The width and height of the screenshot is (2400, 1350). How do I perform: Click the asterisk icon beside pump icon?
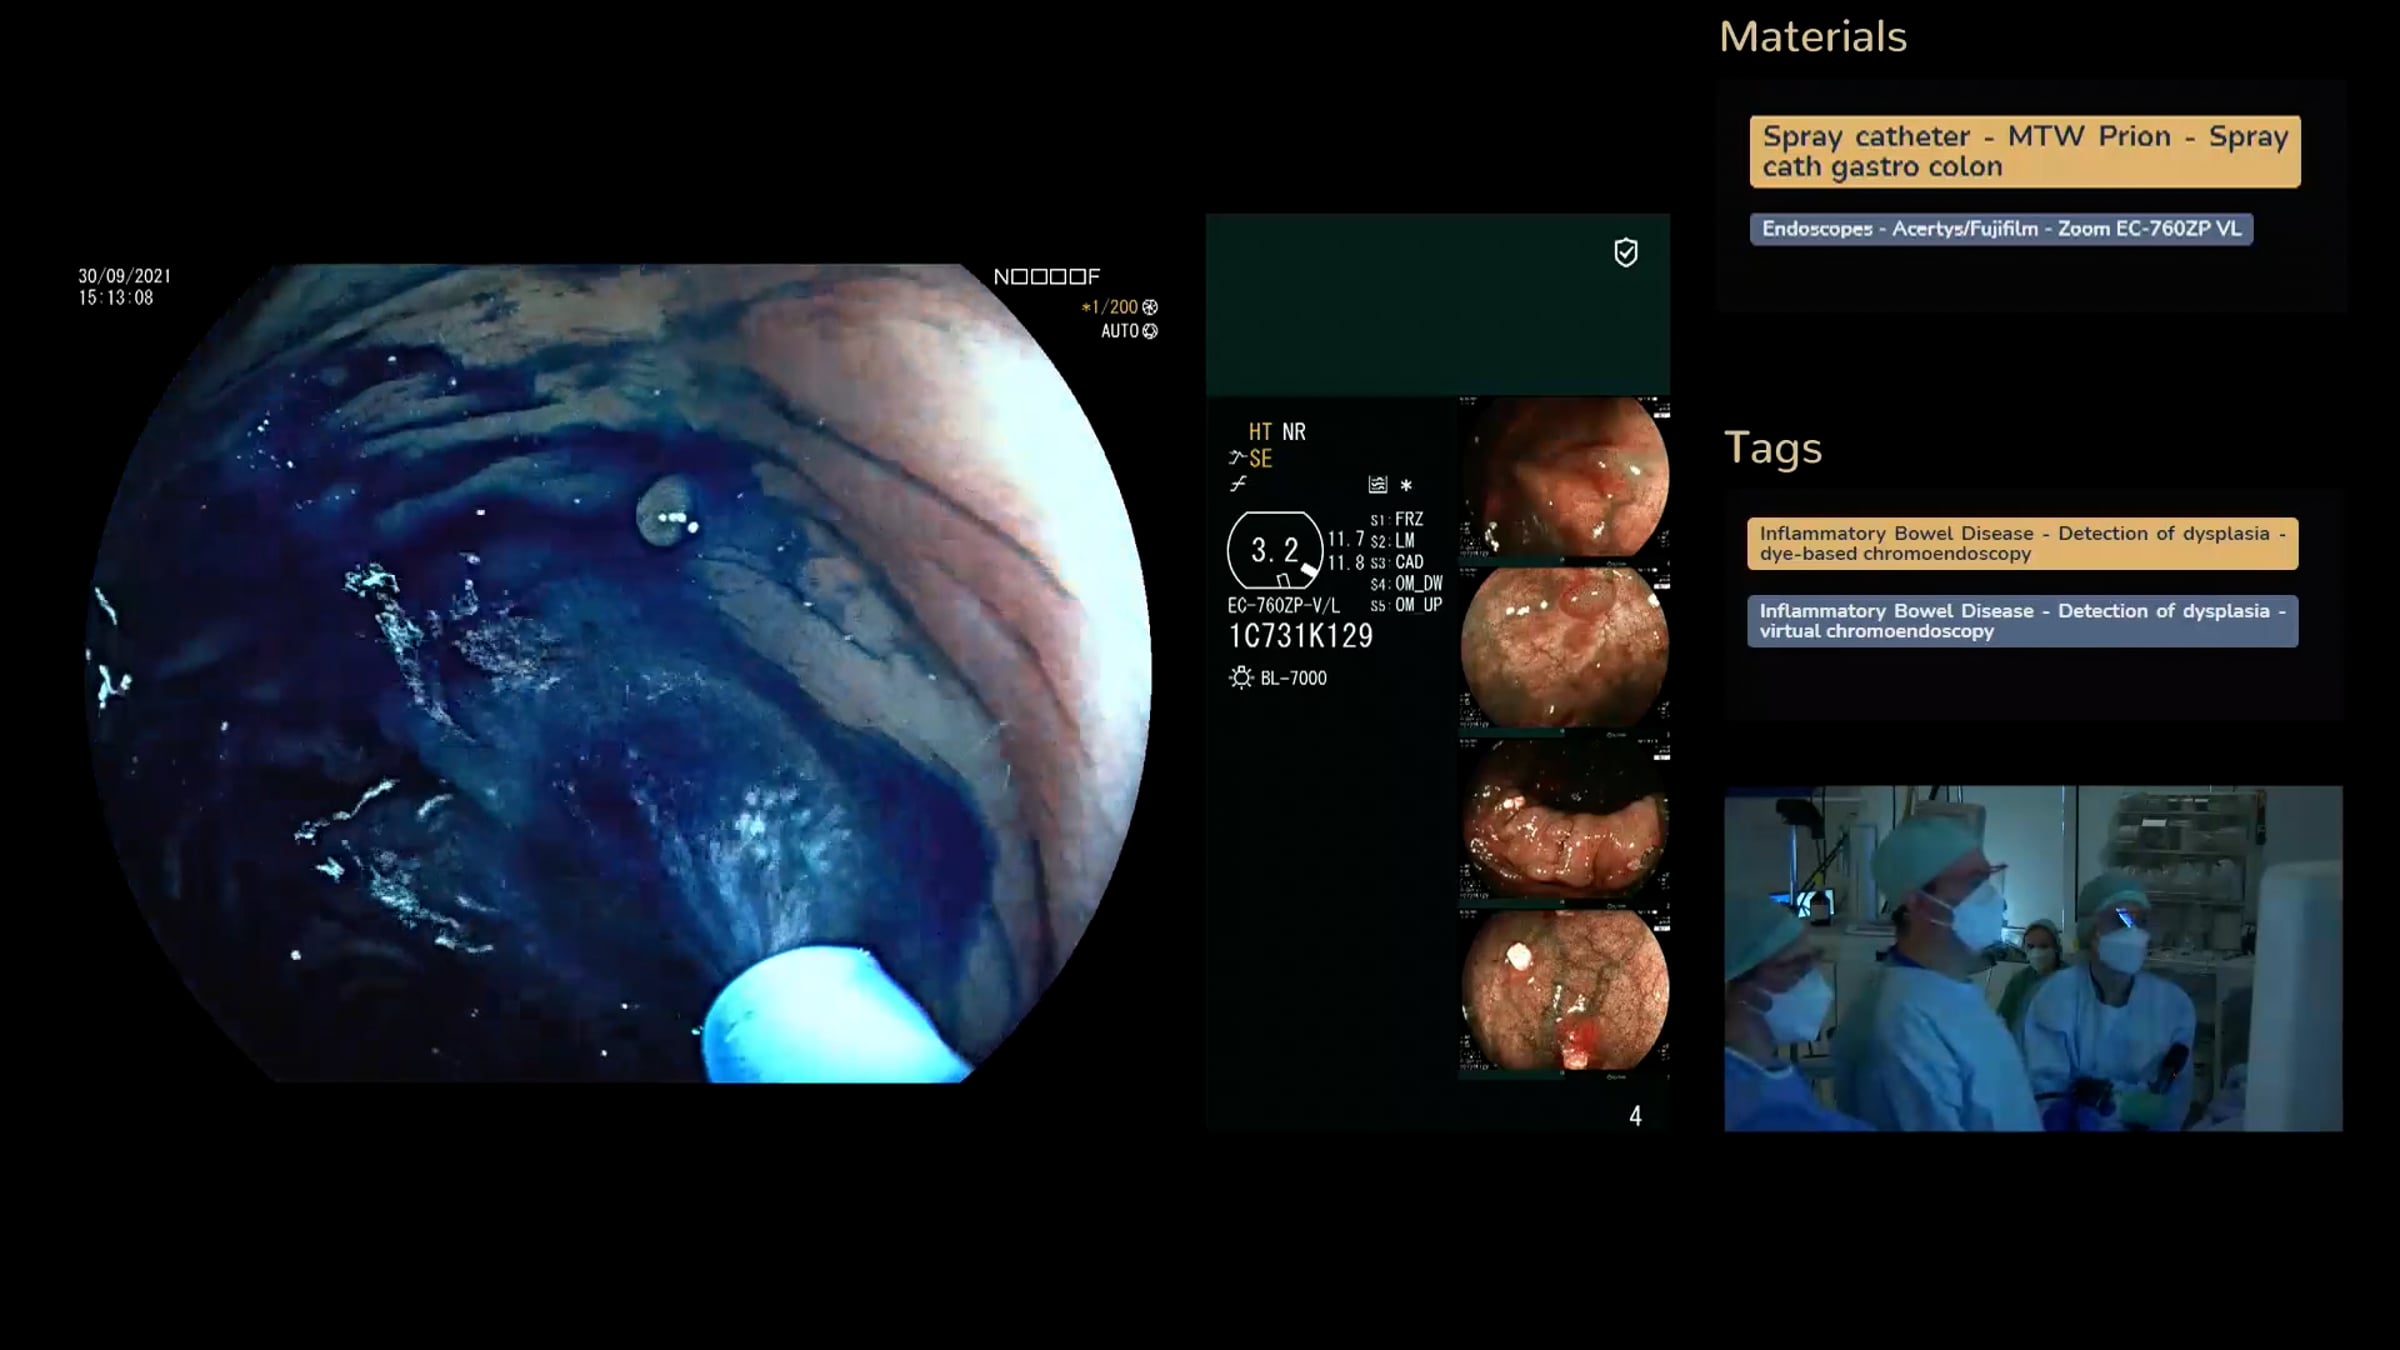pyautogui.click(x=1406, y=485)
